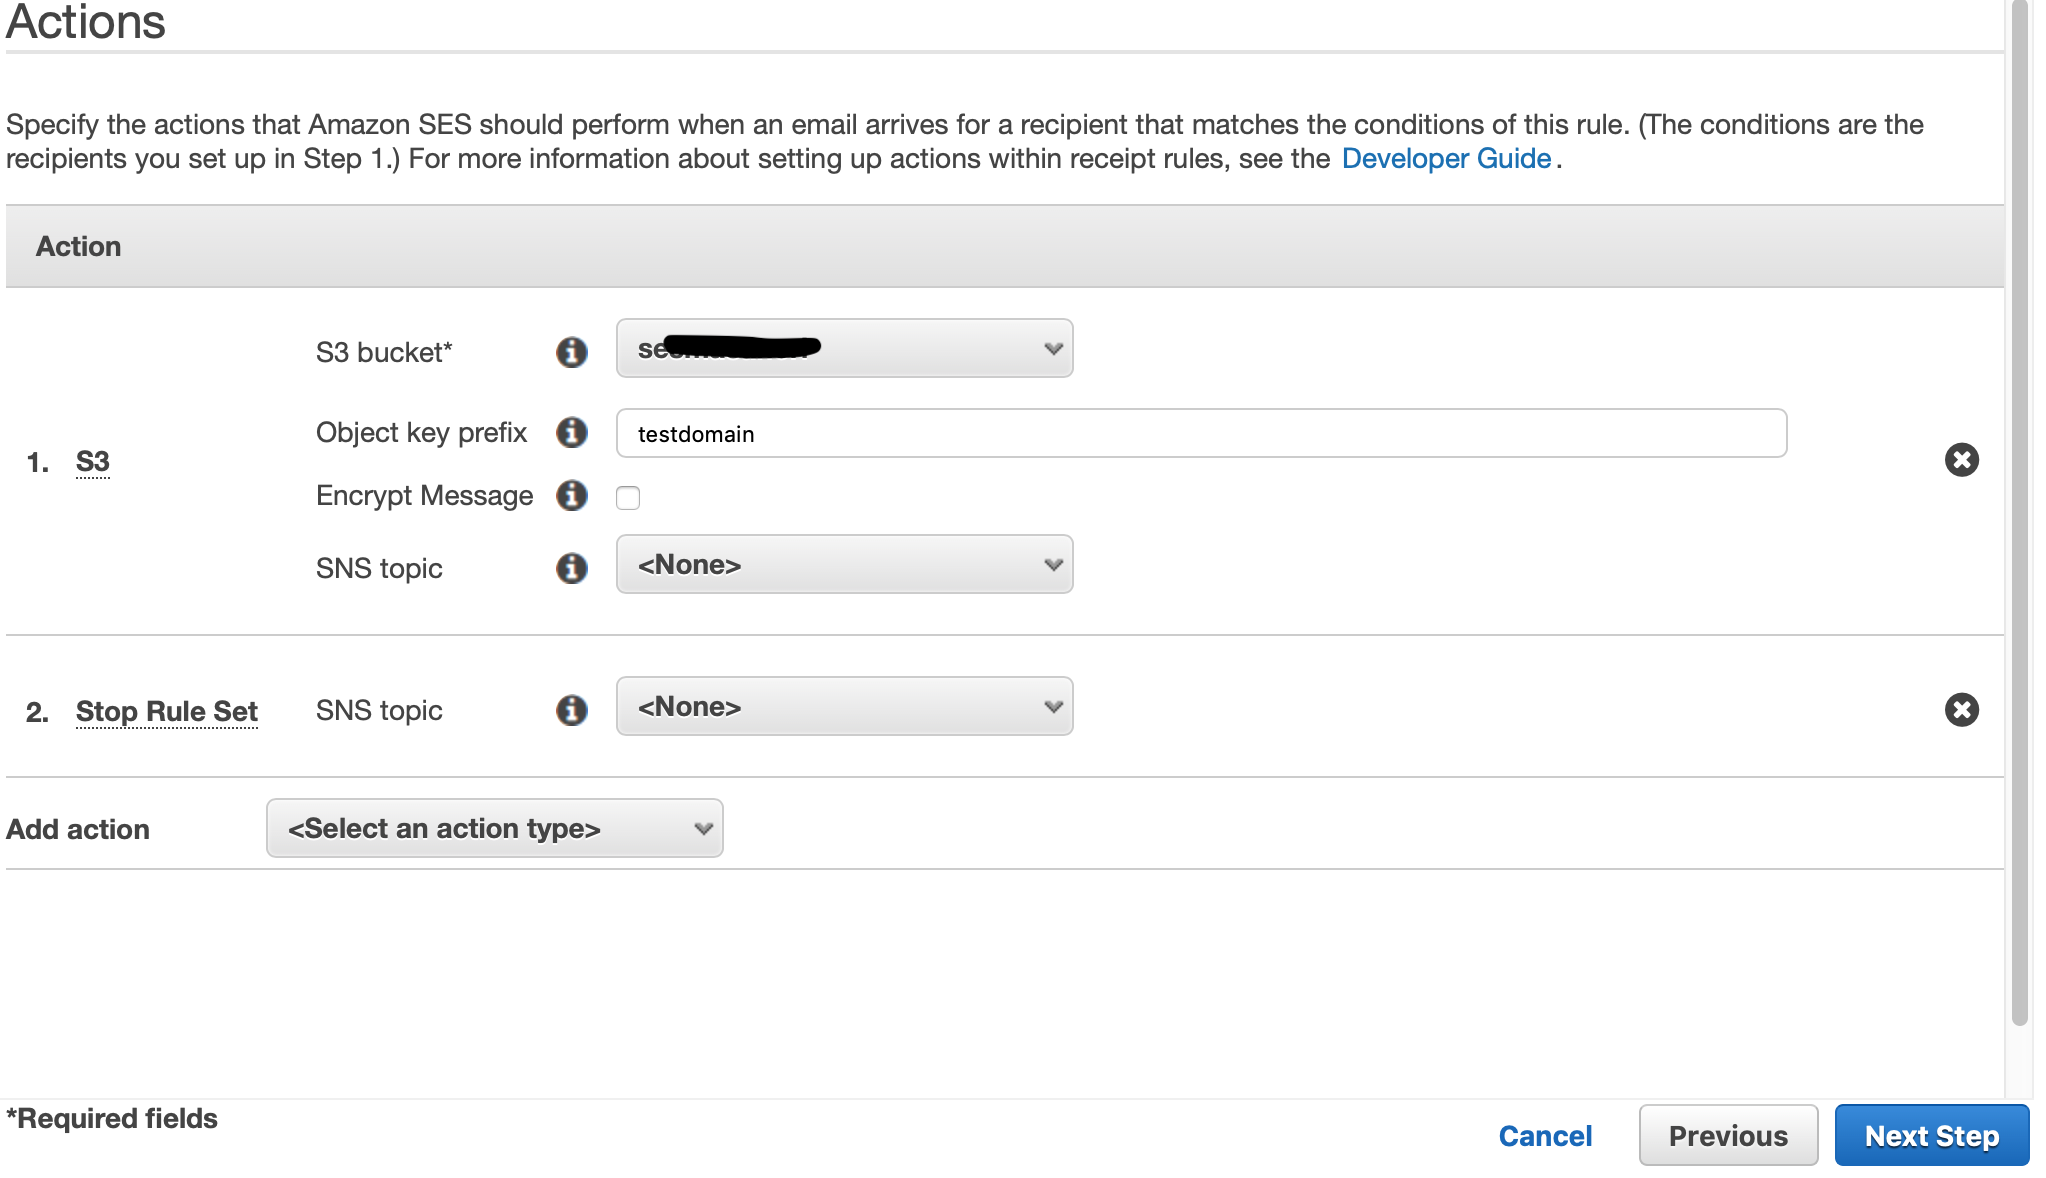Screen dimensions: 2046x1178
Task: Click the S3 bucket info icon
Action: (x=572, y=350)
